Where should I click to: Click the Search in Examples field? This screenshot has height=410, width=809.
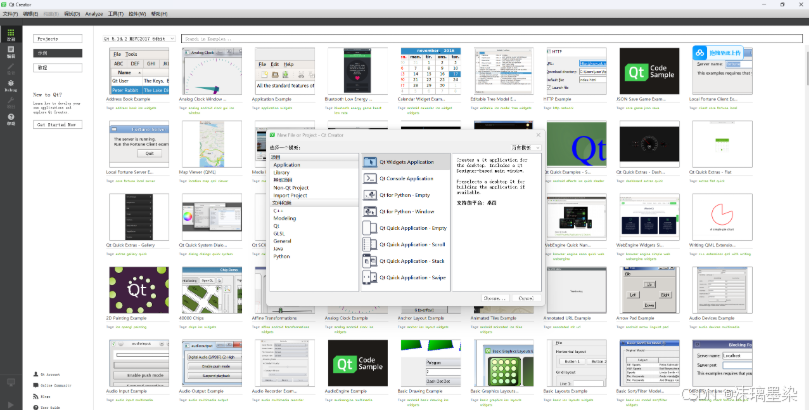[x=492, y=39]
